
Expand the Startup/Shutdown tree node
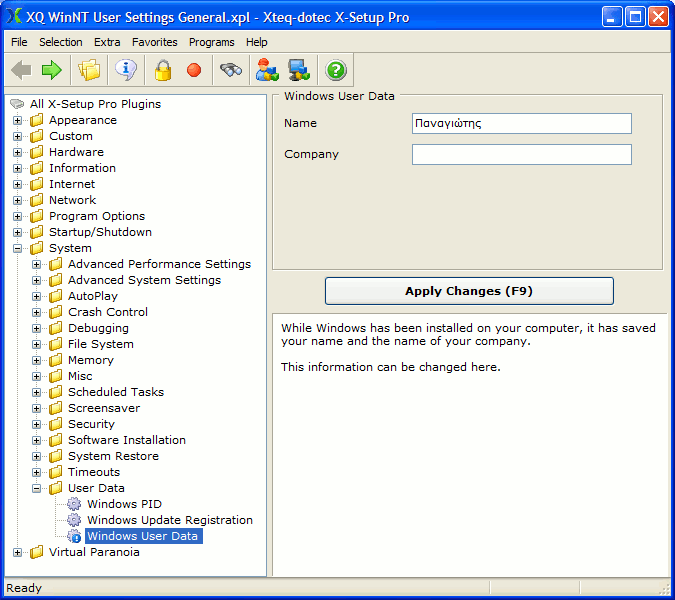(17, 232)
